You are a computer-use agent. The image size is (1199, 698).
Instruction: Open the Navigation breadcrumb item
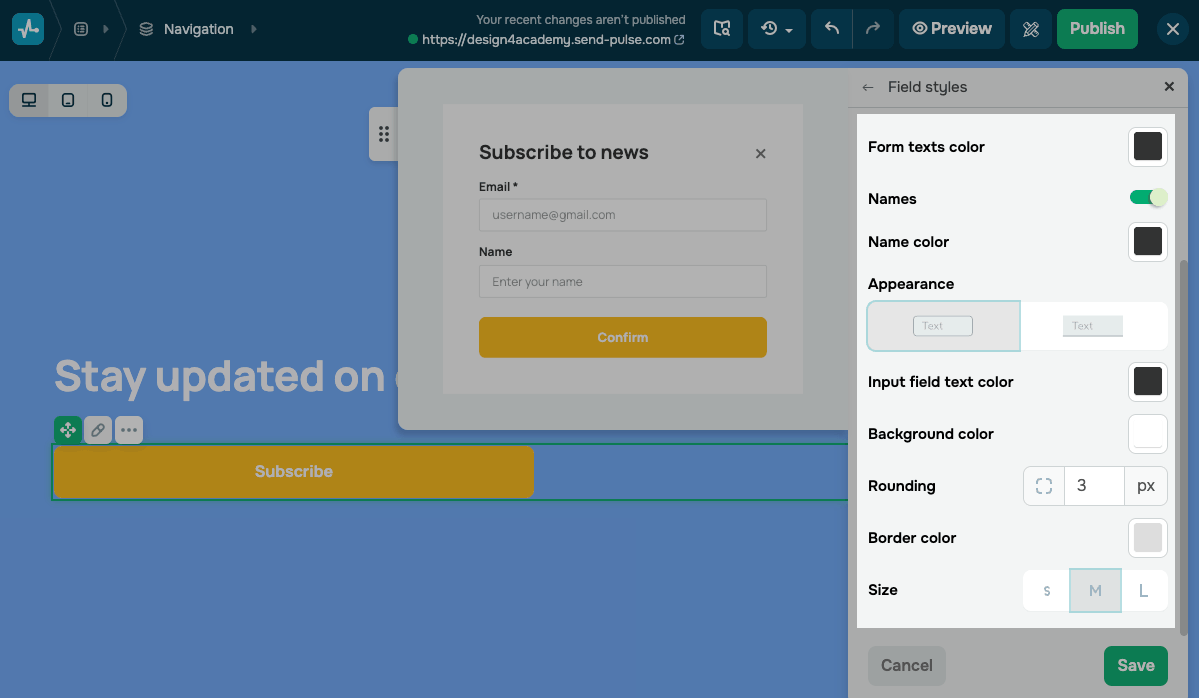coord(187,29)
